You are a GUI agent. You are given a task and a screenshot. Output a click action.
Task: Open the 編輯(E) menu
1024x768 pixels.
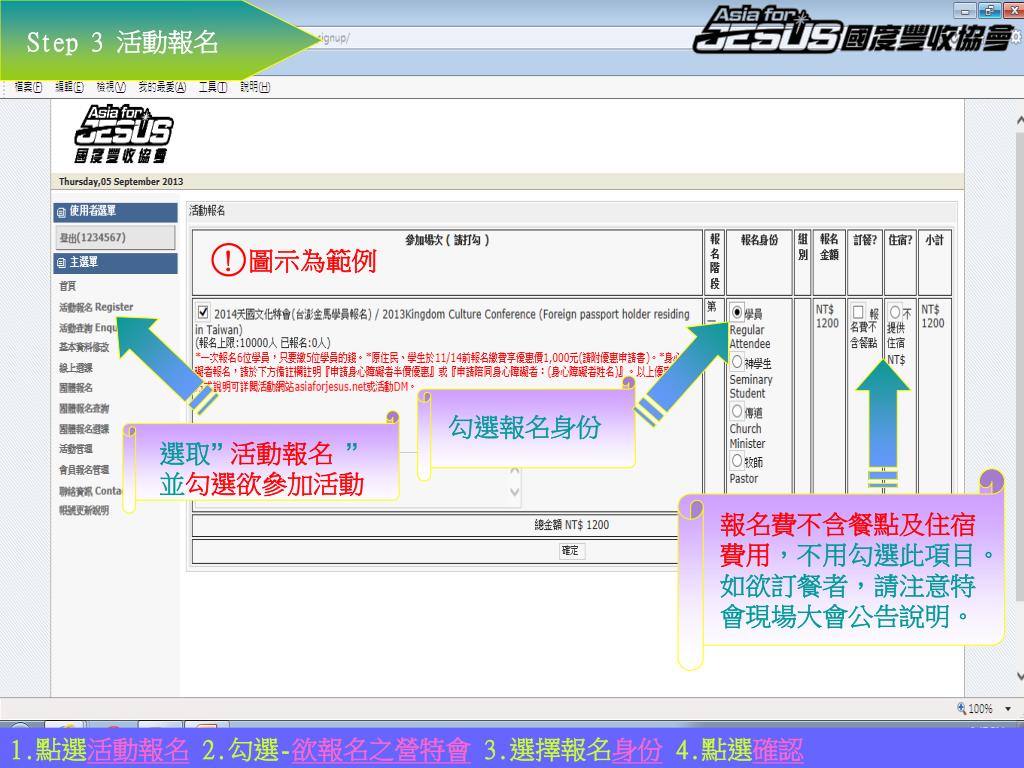point(69,87)
